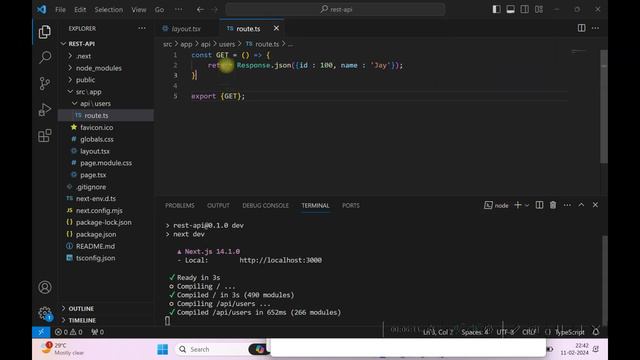Viewport: 640px width, 360px height.
Task: Open the Explorer view in activity bar
Action: (44, 32)
